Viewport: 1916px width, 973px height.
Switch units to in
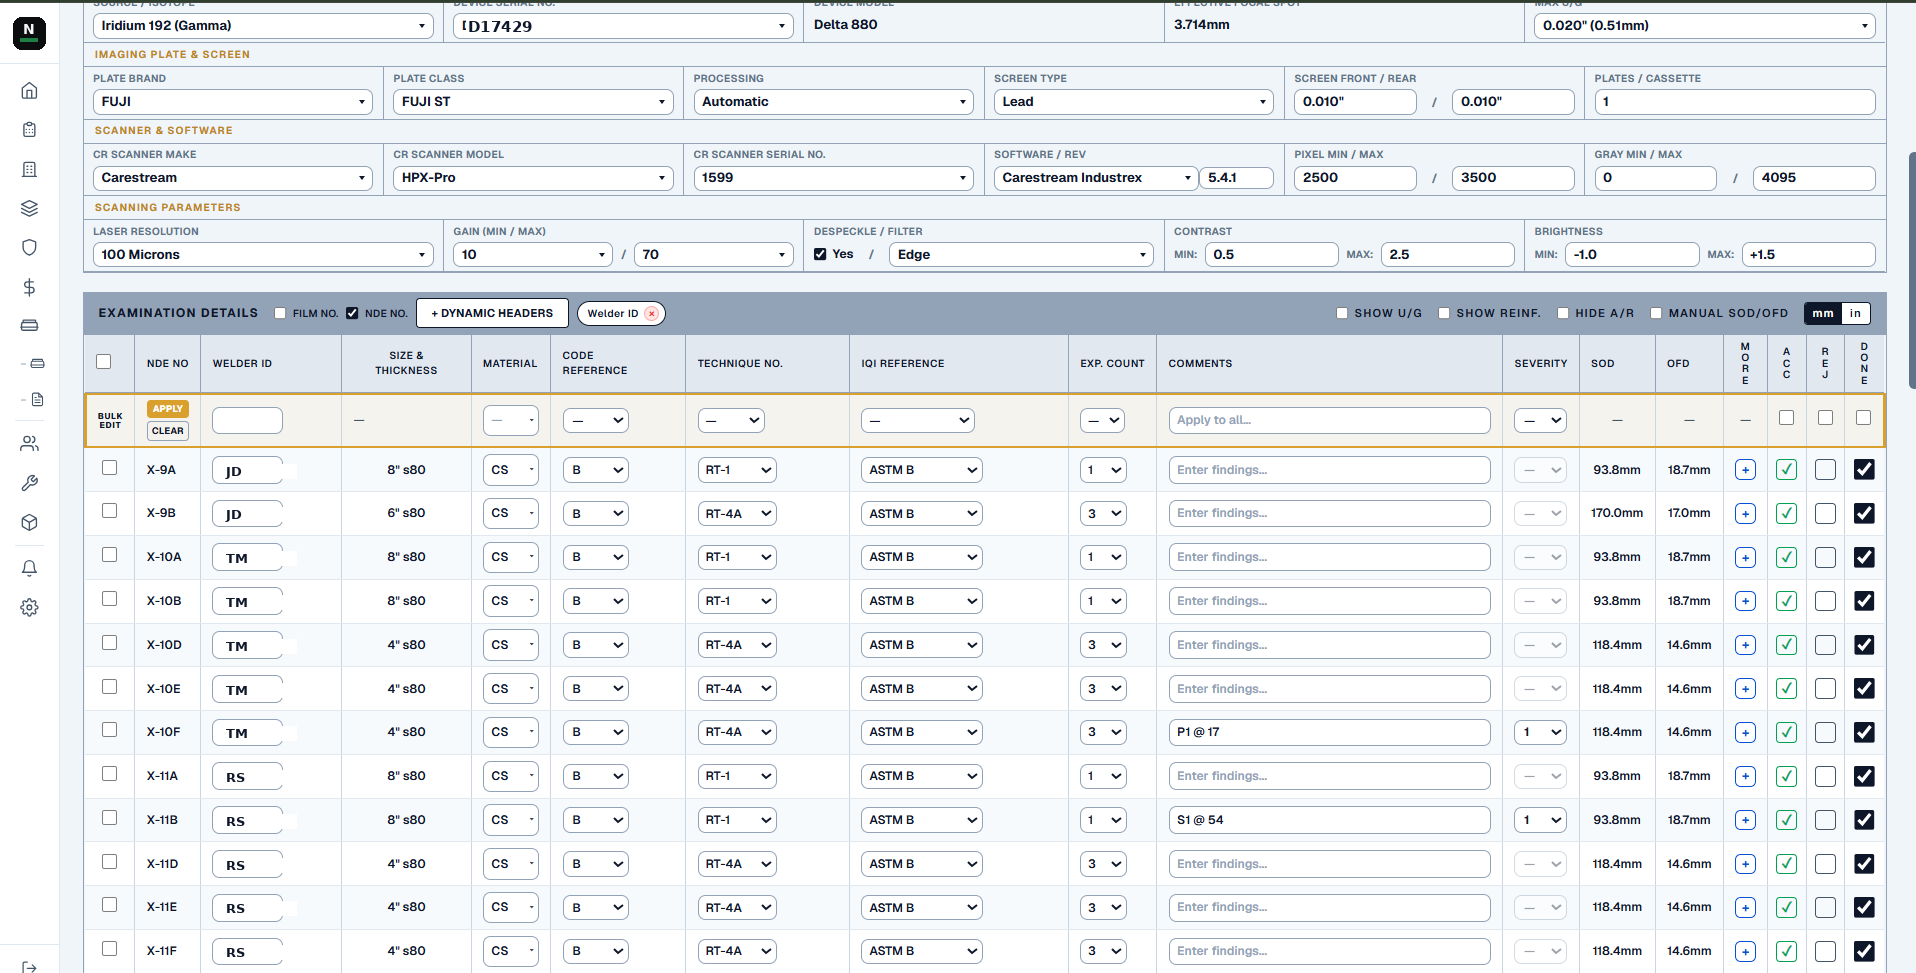(1855, 313)
